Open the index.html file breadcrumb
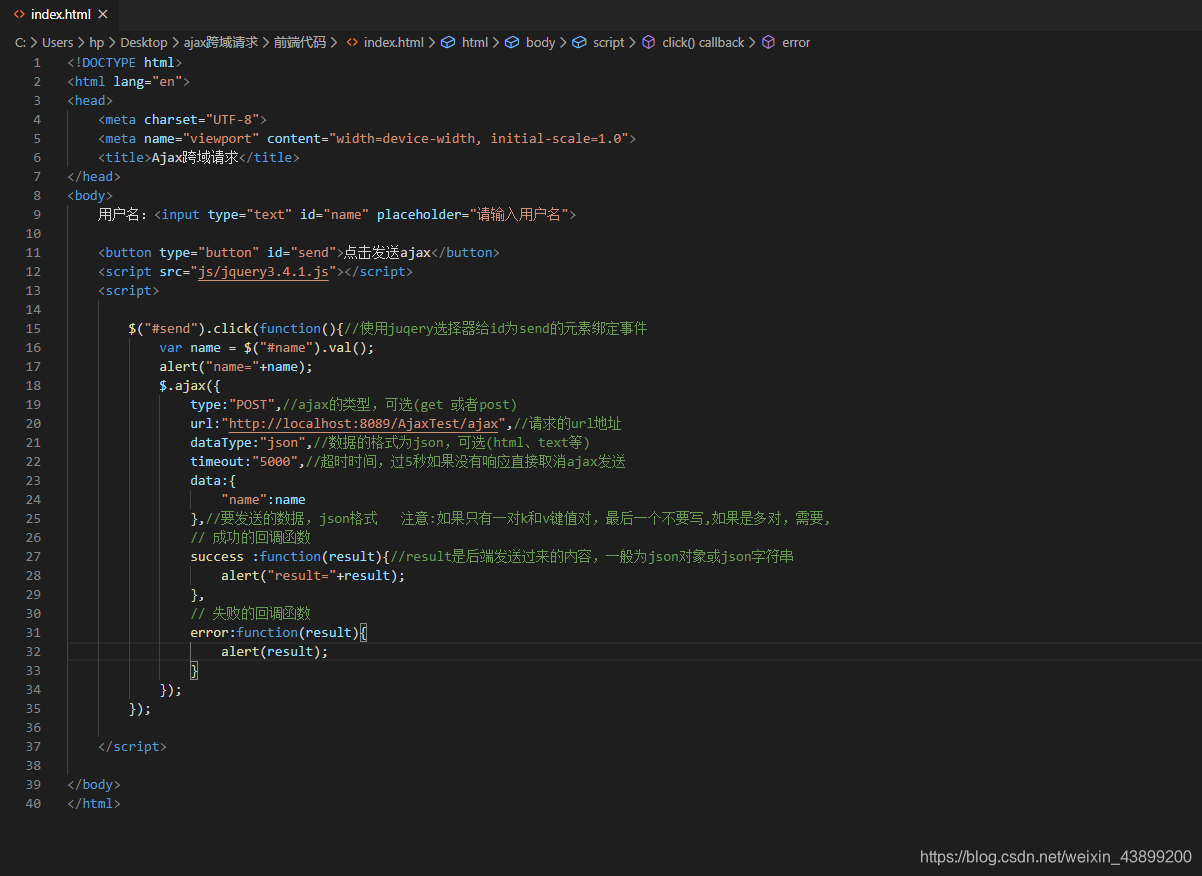Viewport: 1202px width, 876px height. (385, 42)
